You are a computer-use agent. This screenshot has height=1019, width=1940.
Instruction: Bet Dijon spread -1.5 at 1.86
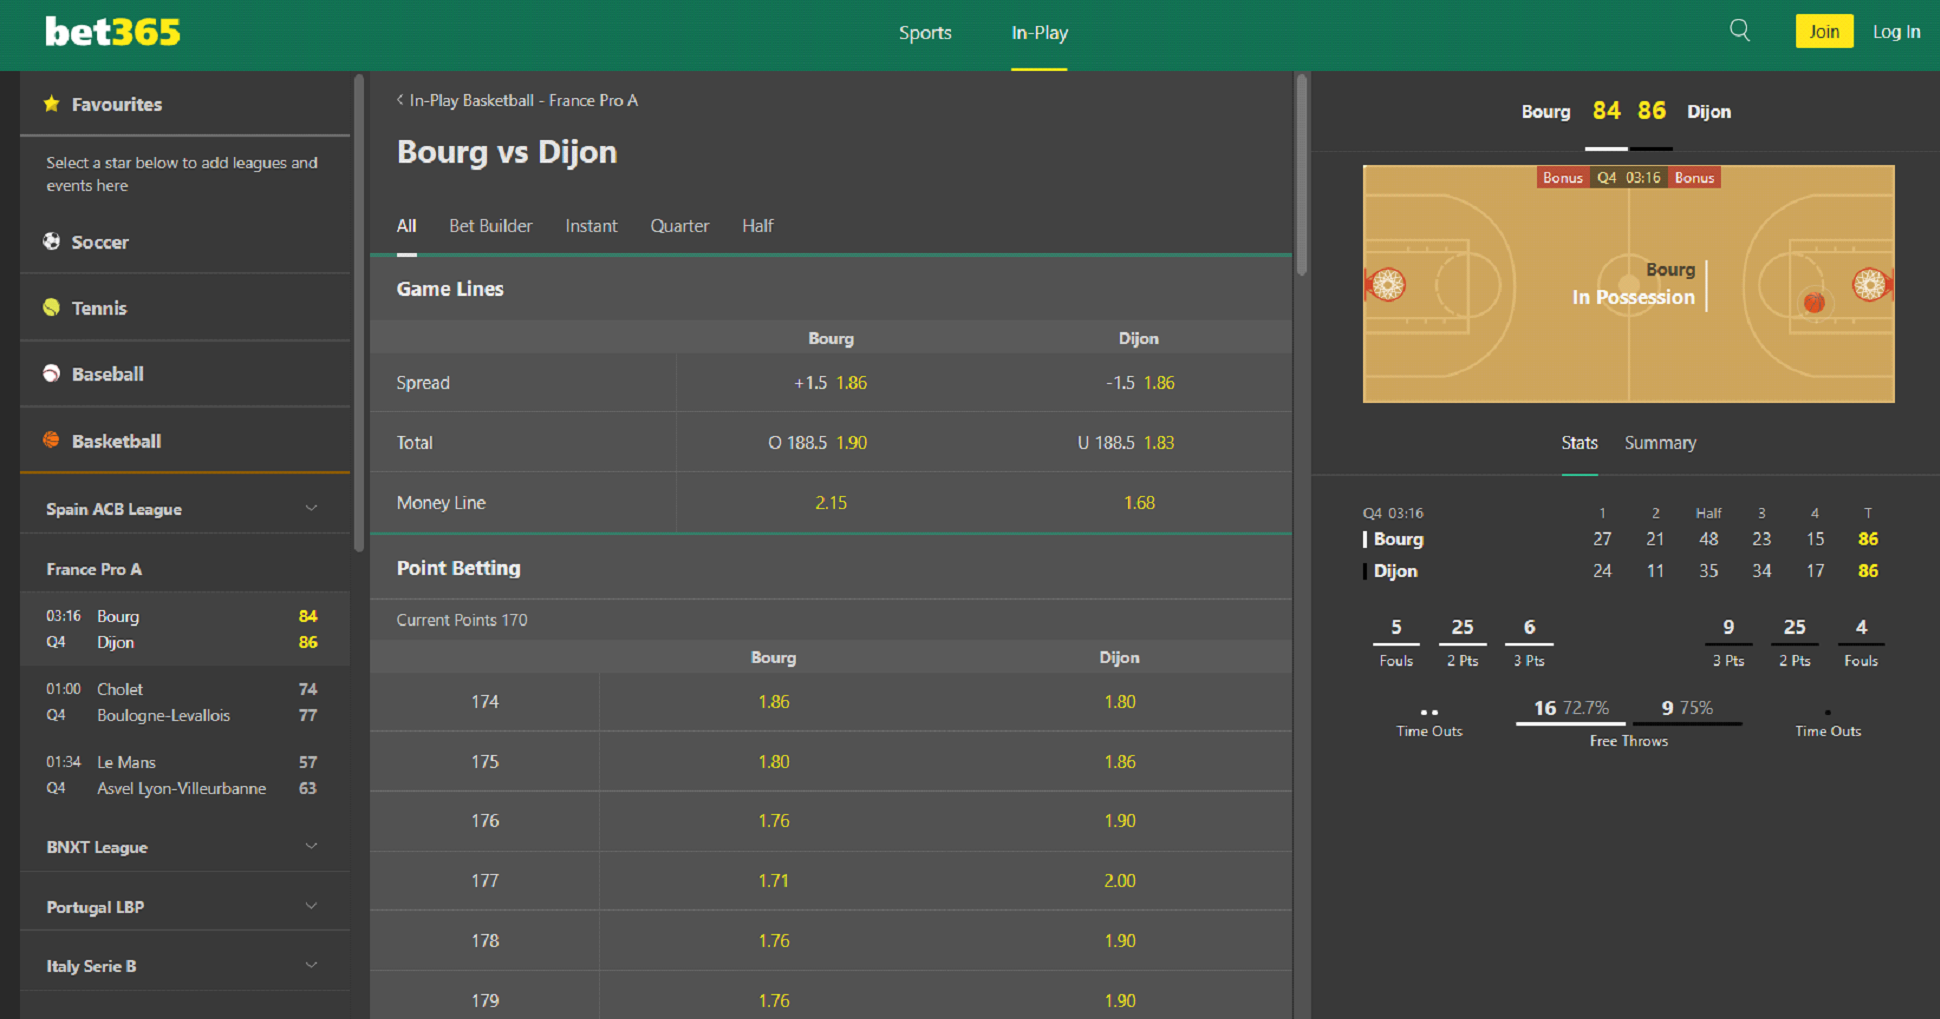(1139, 383)
